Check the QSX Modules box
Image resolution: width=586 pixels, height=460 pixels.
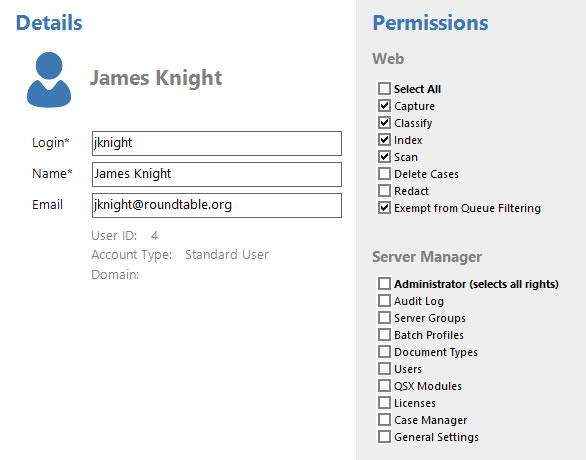click(384, 386)
